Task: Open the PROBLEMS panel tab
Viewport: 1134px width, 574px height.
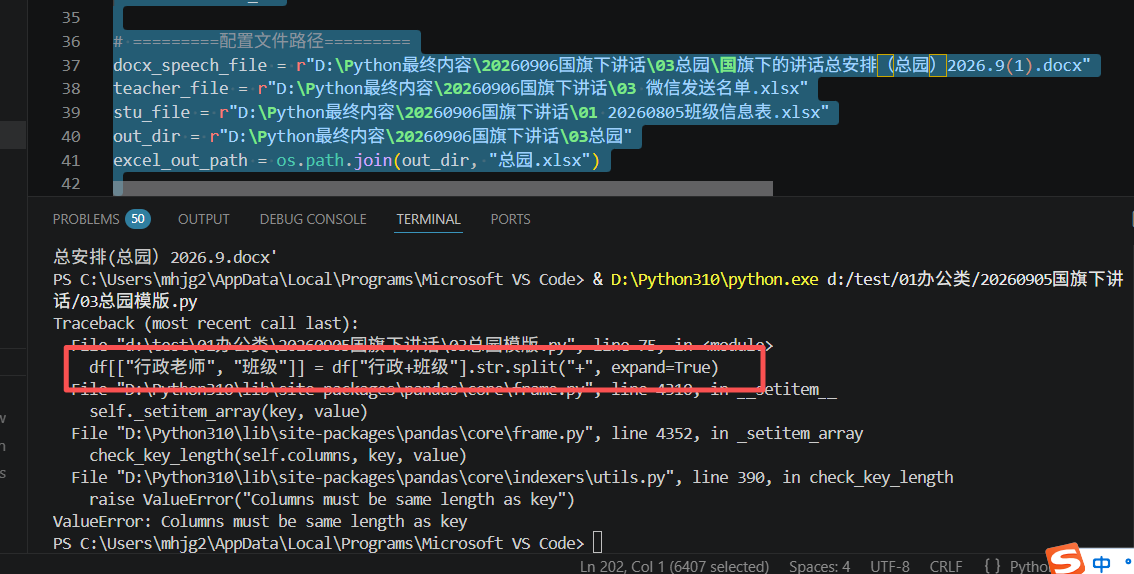Action: (85, 219)
